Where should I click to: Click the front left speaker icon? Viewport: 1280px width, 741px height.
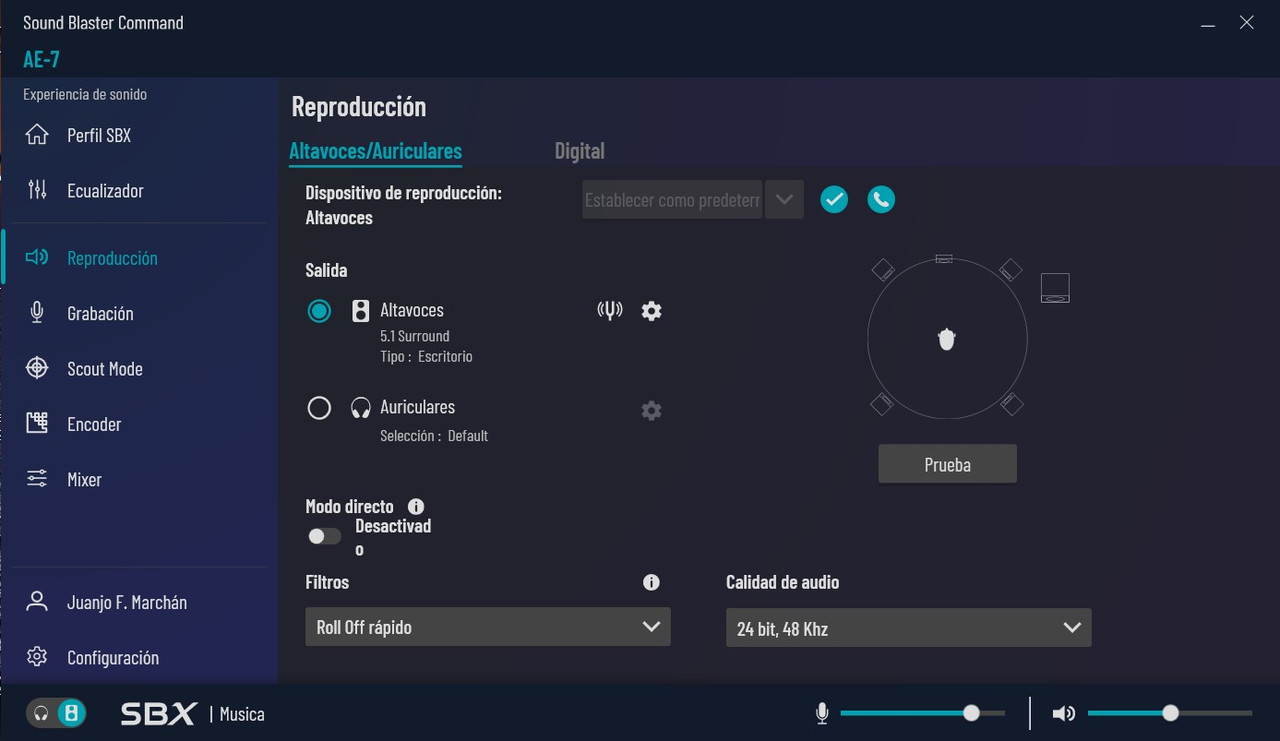882,269
